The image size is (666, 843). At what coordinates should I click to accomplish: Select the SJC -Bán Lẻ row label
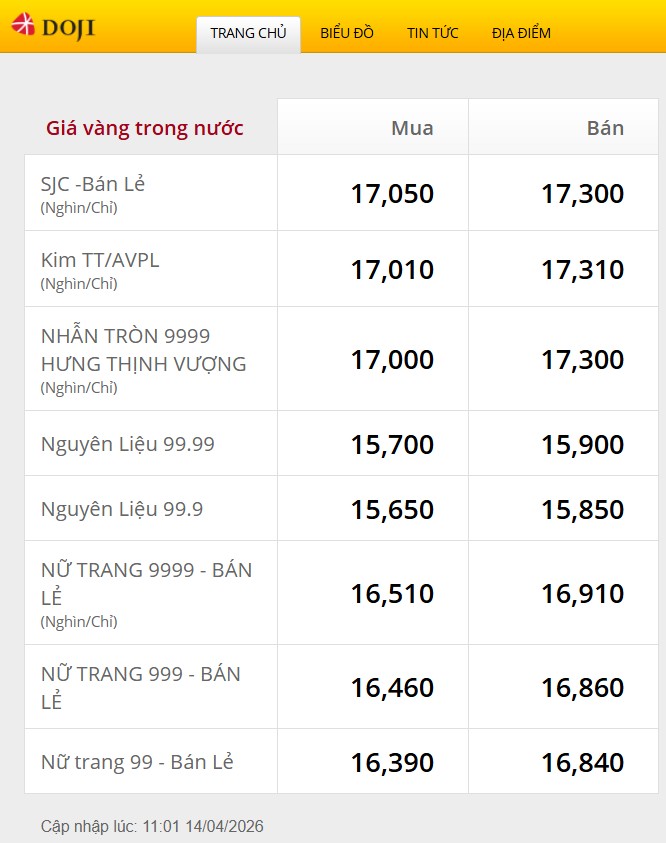tap(93, 185)
